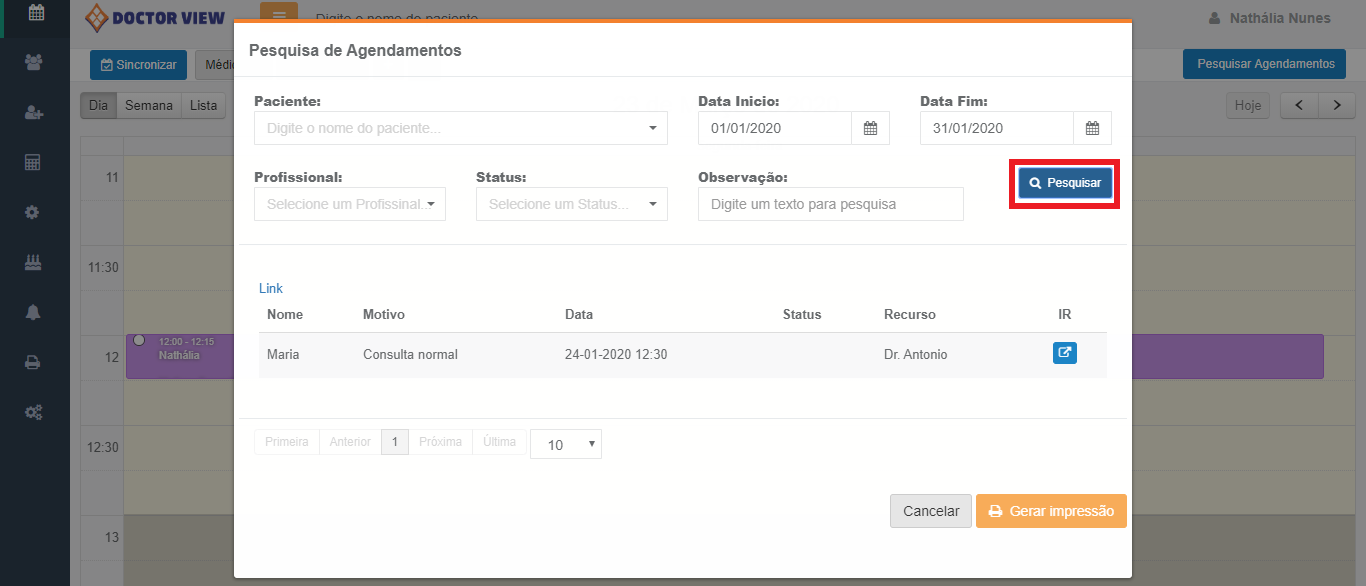This screenshot has width=1366, height=586.
Task: Click the Link hyperlink above the table
Action: pyautogui.click(x=271, y=288)
